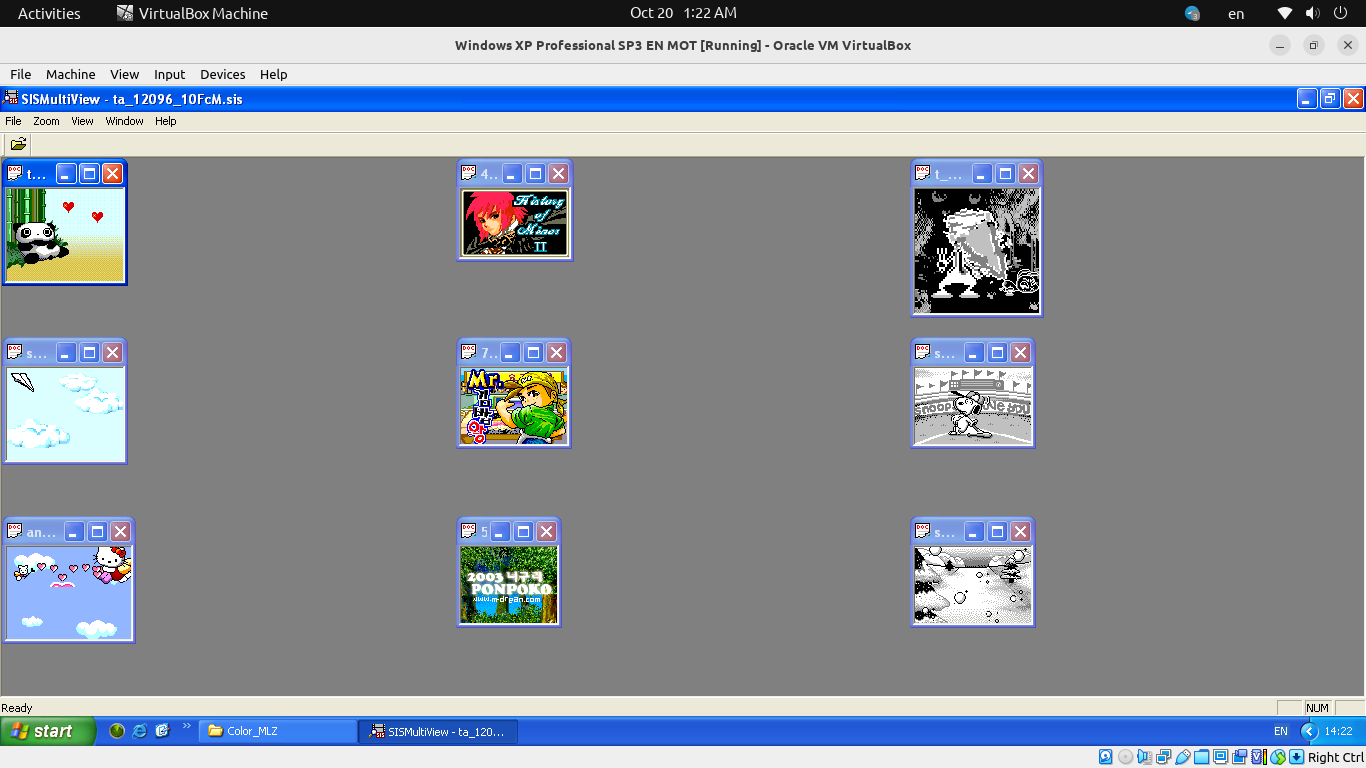Image resolution: width=1366 pixels, height=768 pixels.
Task: Open the SISMultiView Zoom menu
Action: (46, 121)
